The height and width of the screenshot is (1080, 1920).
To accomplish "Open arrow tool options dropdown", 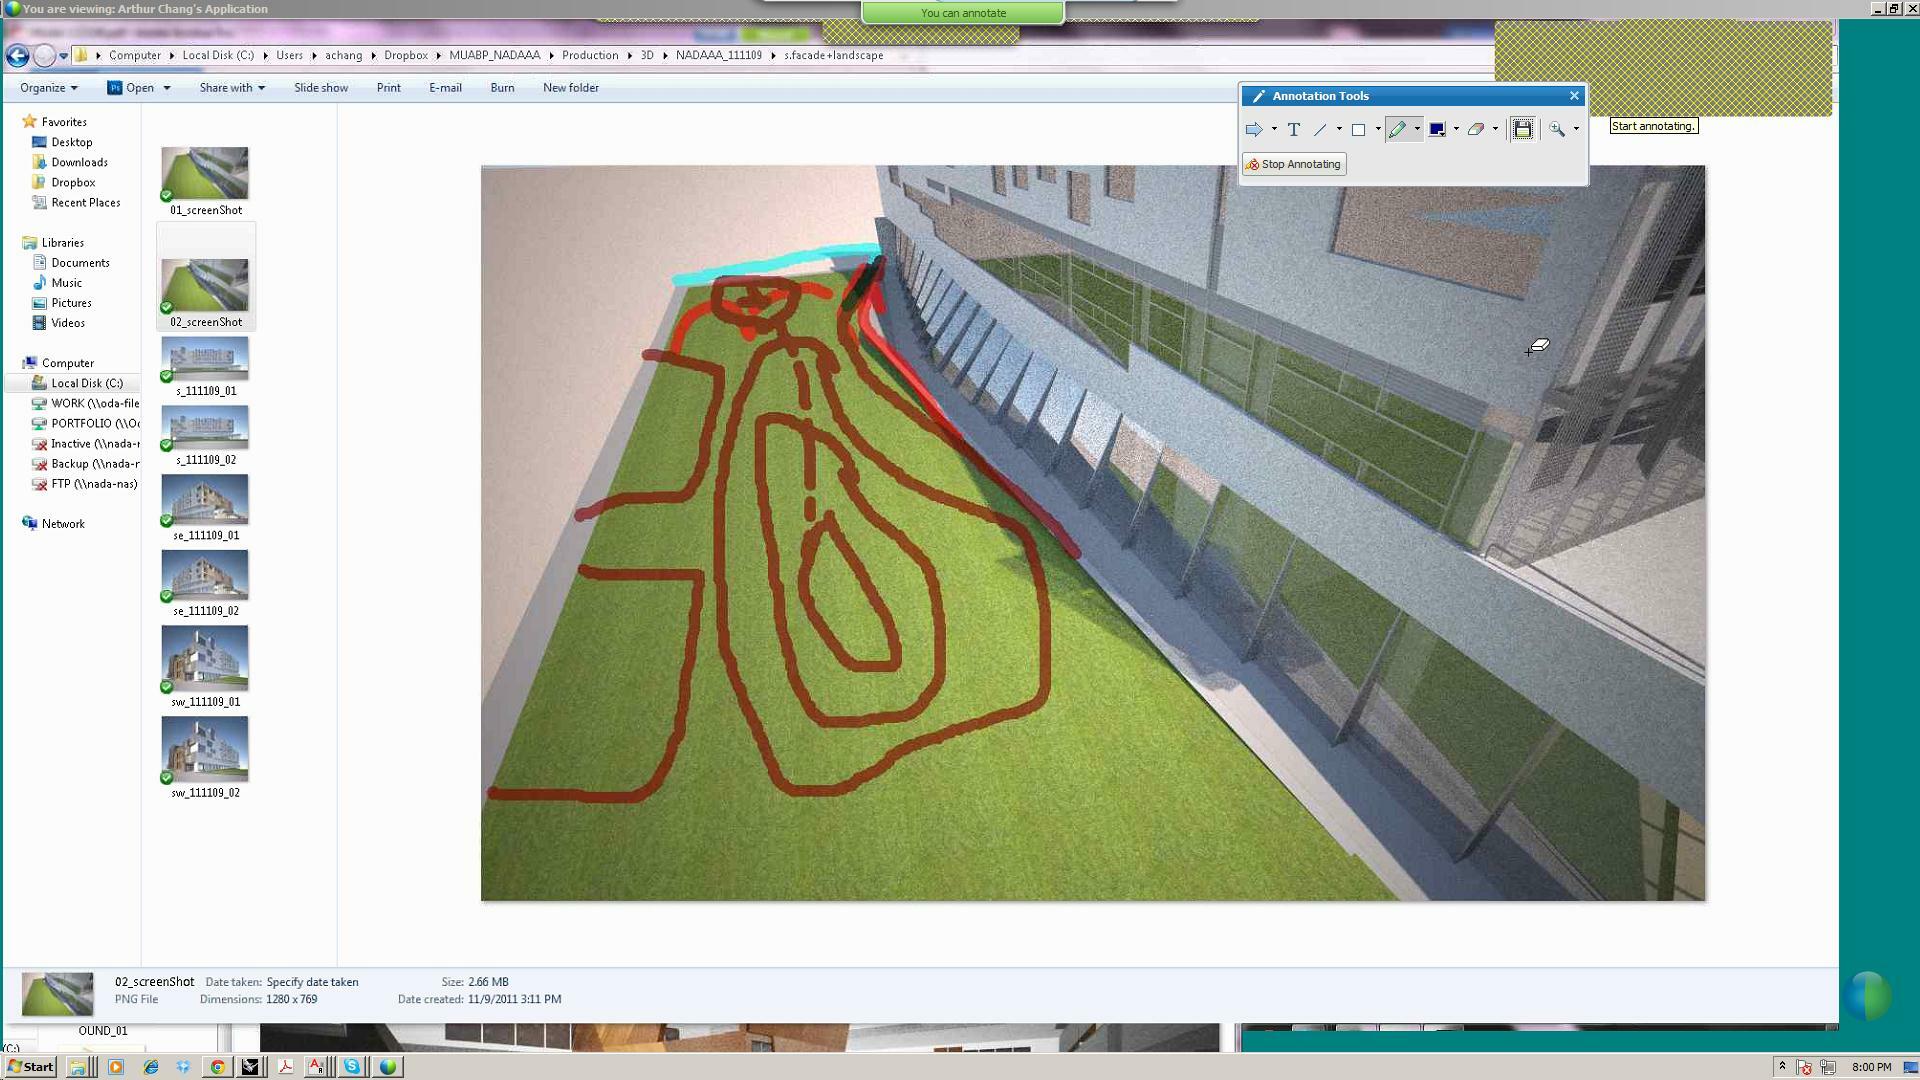I will pos(1274,129).
